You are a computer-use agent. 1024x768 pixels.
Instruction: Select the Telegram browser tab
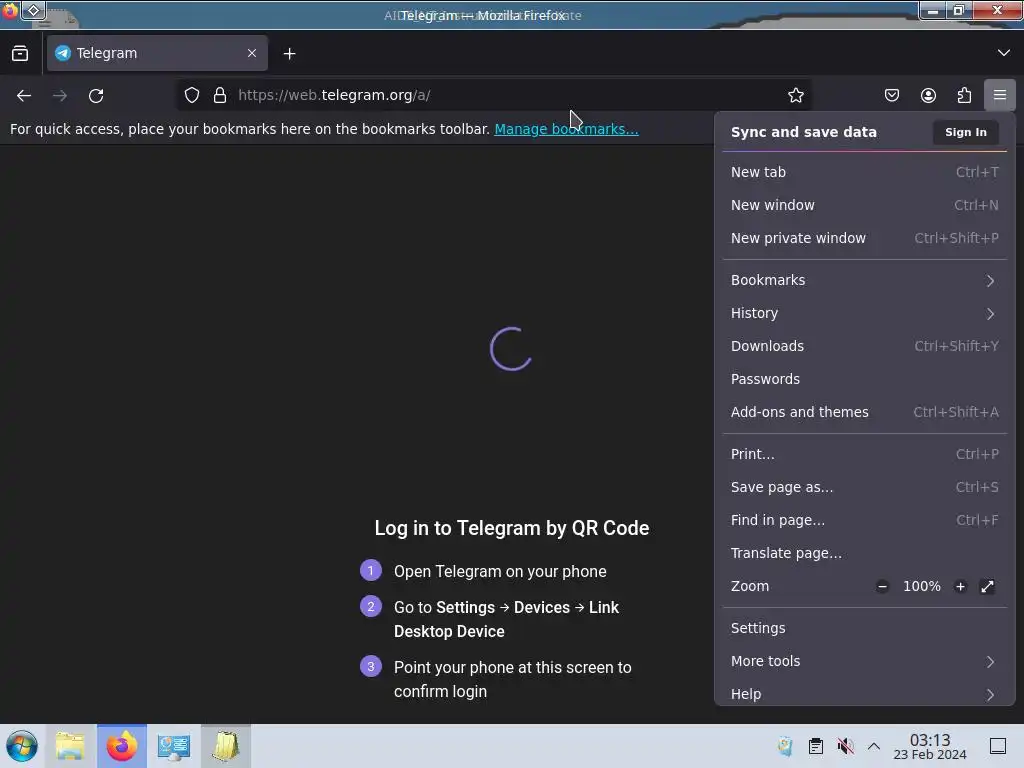pos(157,53)
